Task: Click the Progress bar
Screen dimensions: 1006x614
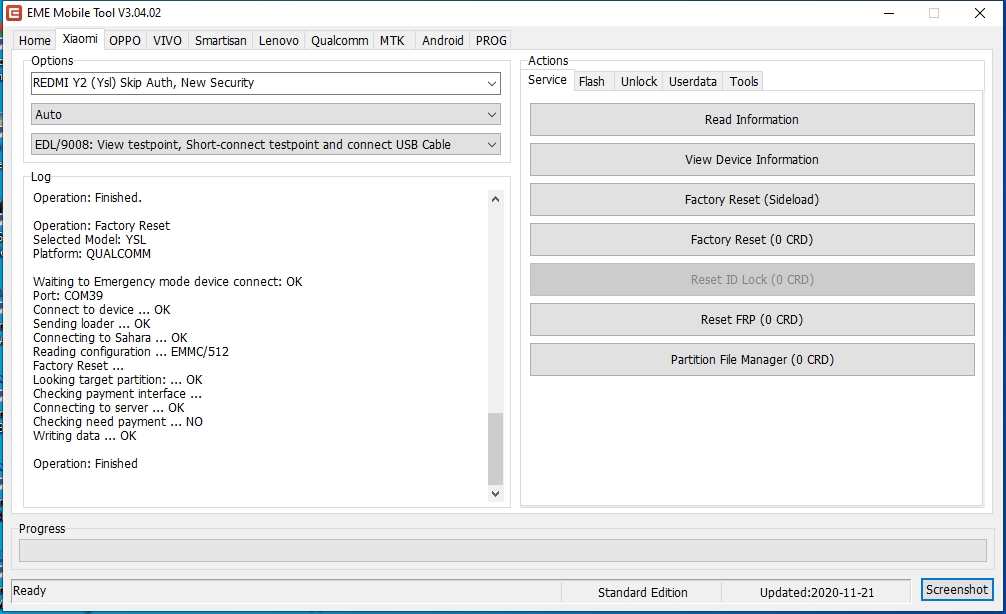Action: (502, 550)
